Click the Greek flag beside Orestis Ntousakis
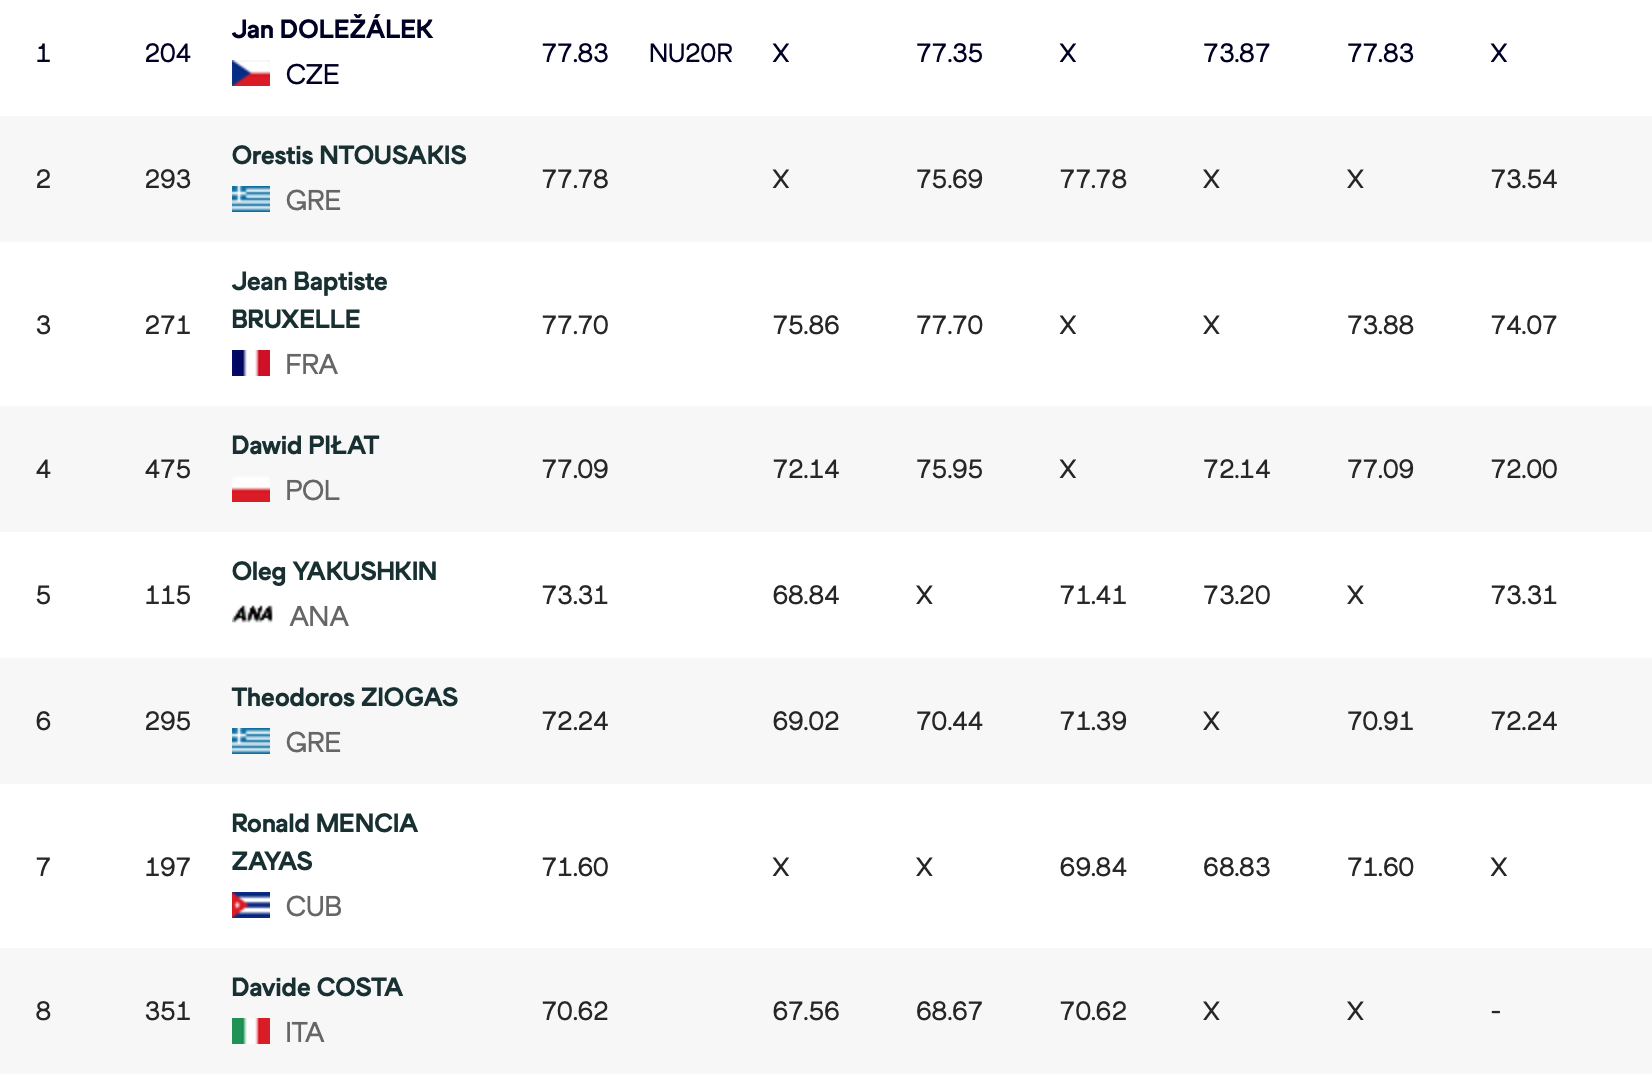1652x1082 pixels. point(251,200)
